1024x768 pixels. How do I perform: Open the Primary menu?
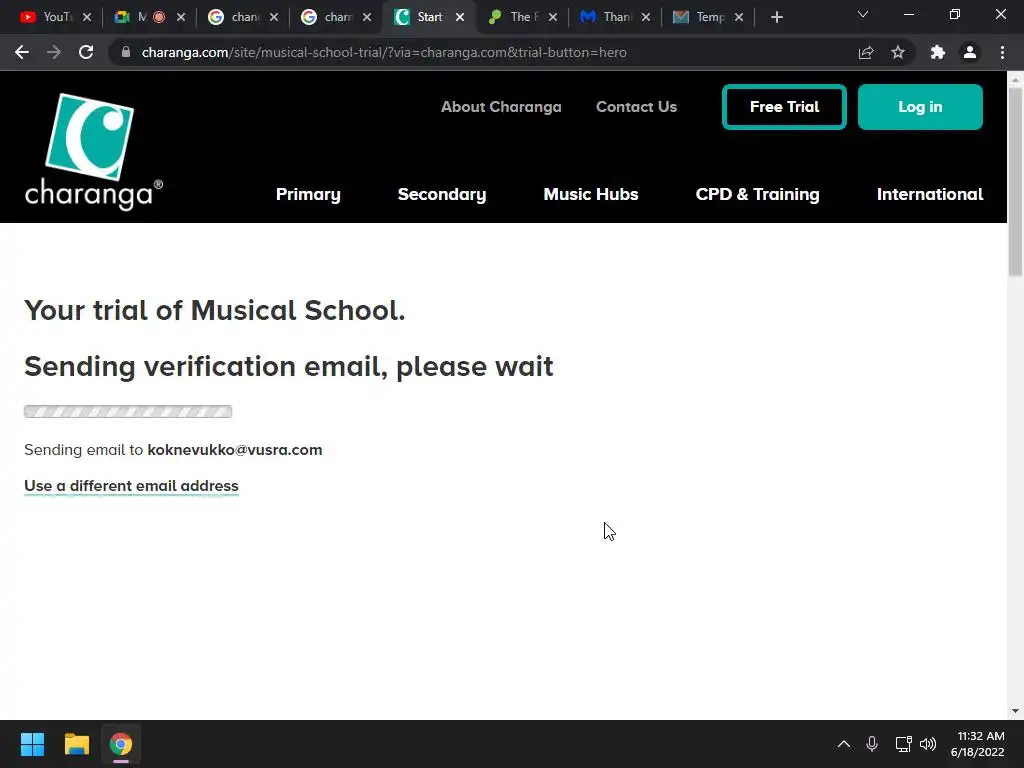tap(308, 194)
